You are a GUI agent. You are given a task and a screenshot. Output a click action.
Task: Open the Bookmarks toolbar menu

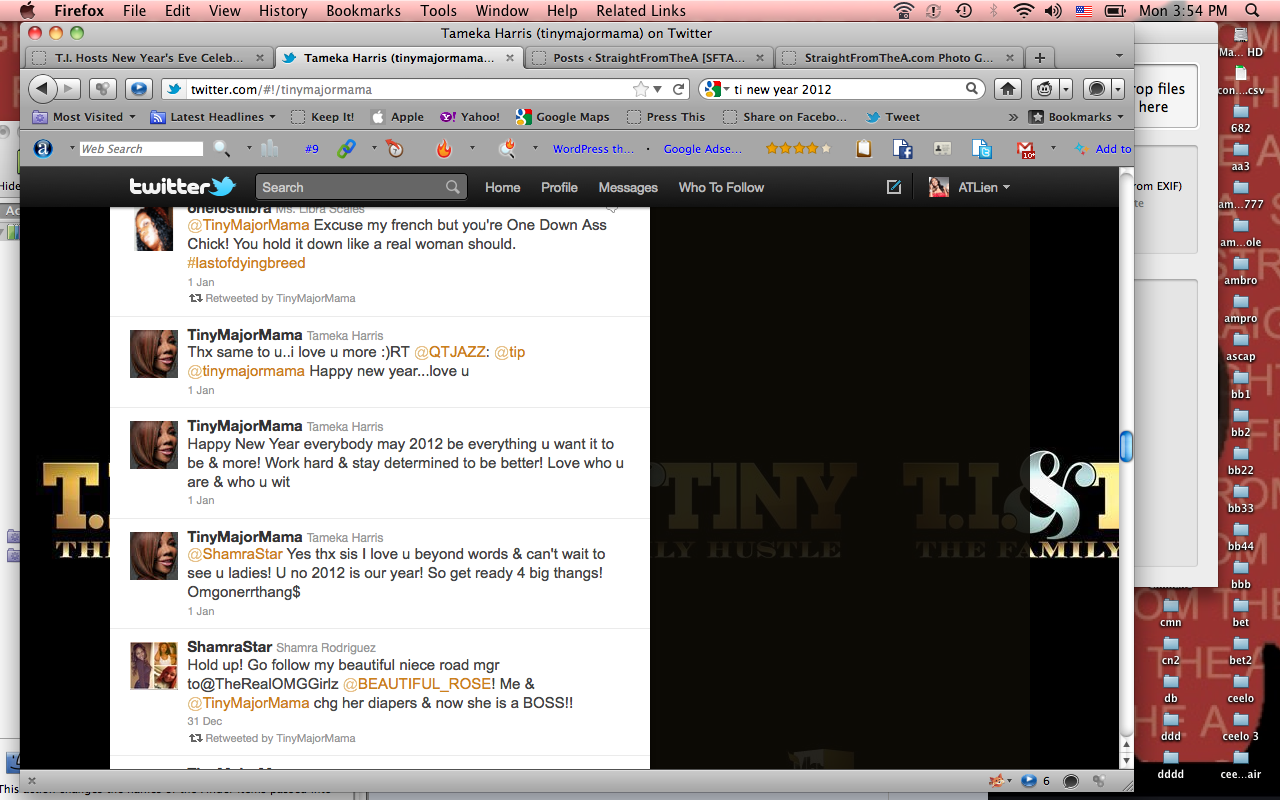(x=1078, y=117)
